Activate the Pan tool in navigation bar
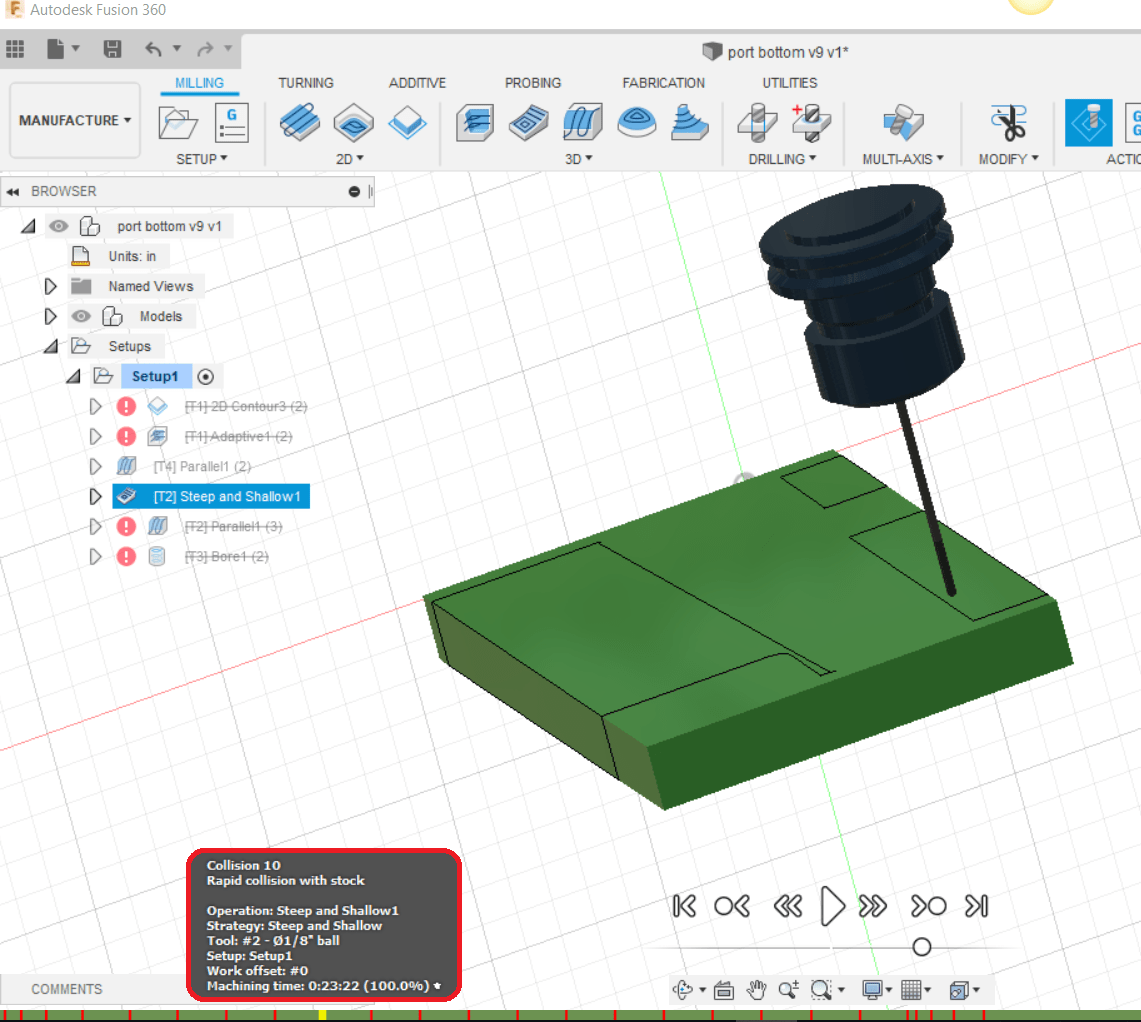The height and width of the screenshot is (1022, 1141). [x=756, y=990]
